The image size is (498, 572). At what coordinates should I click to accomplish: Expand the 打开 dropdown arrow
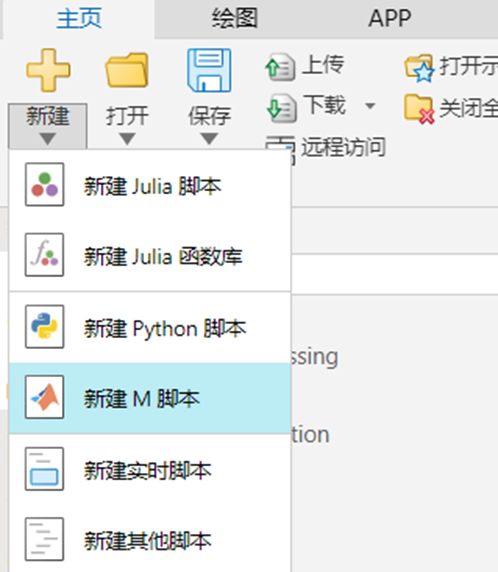tap(127, 139)
